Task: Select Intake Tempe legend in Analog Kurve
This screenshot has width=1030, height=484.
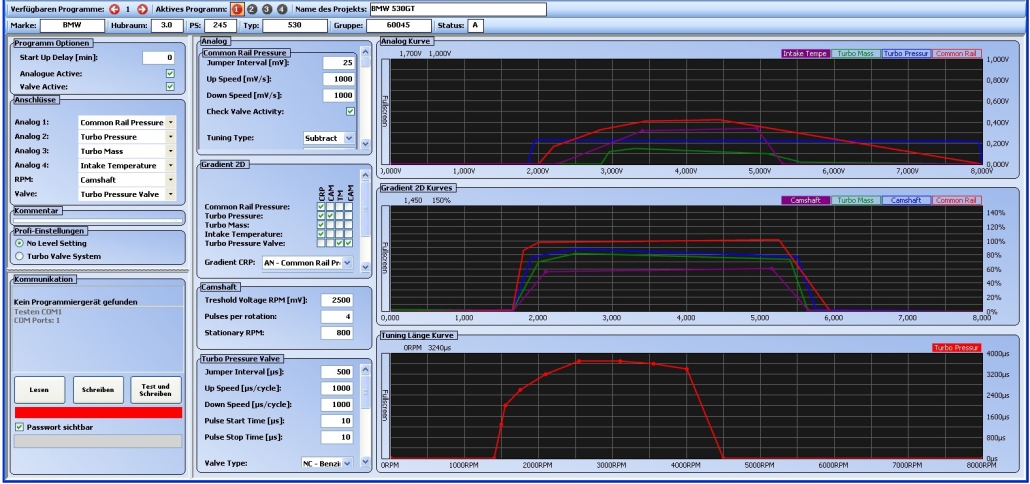Action: 805,53
